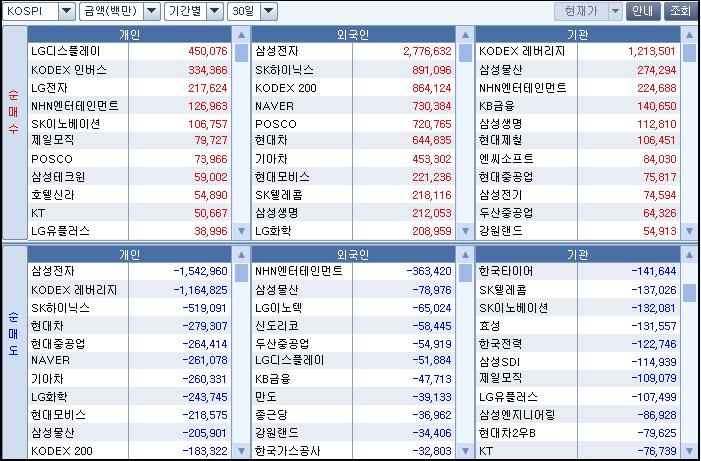Select 한국타이어 row
This screenshot has width=701, height=461.
(578, 271)
